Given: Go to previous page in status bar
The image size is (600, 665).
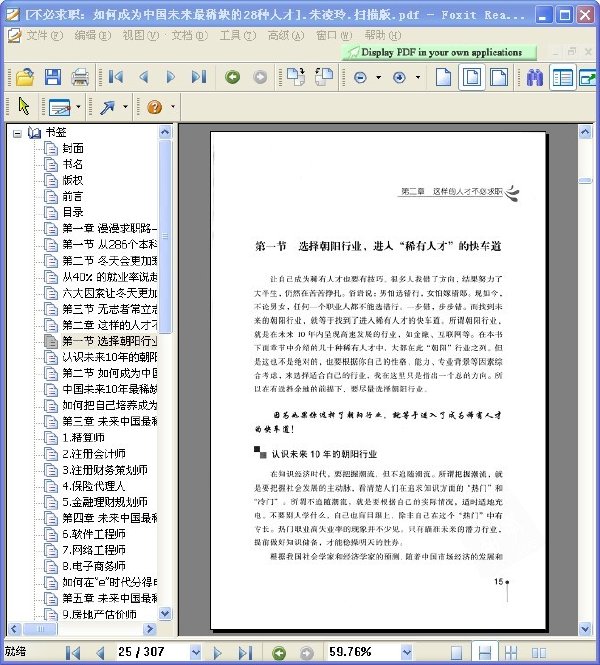Looking at the screenshot, I should pyautogui.click(x=100, y=653).
